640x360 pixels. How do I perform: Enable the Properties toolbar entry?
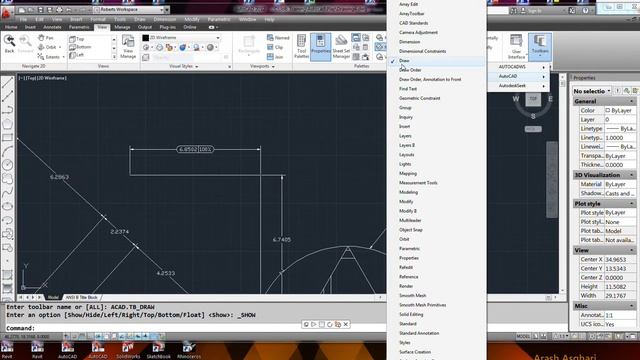[x=436, y=258]
